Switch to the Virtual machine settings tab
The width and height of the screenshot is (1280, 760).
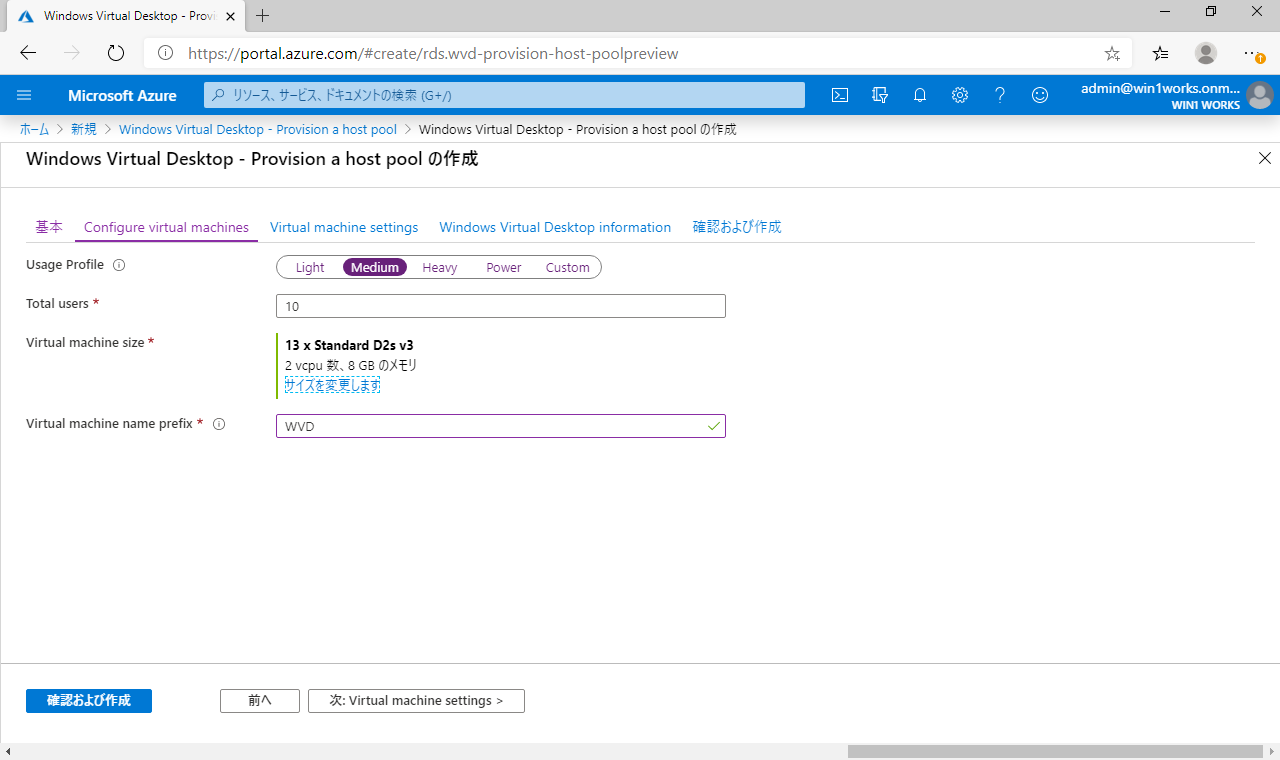(344, 227)
